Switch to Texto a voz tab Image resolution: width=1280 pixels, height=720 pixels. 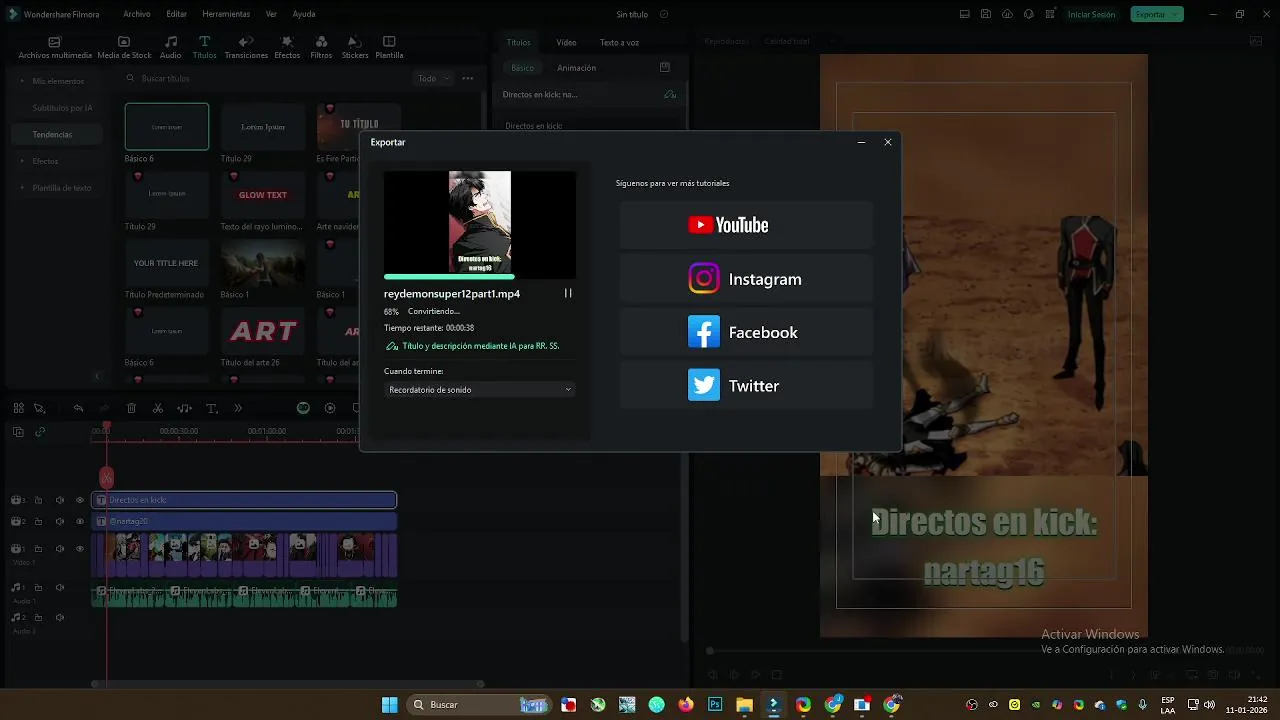pos(619,42)
